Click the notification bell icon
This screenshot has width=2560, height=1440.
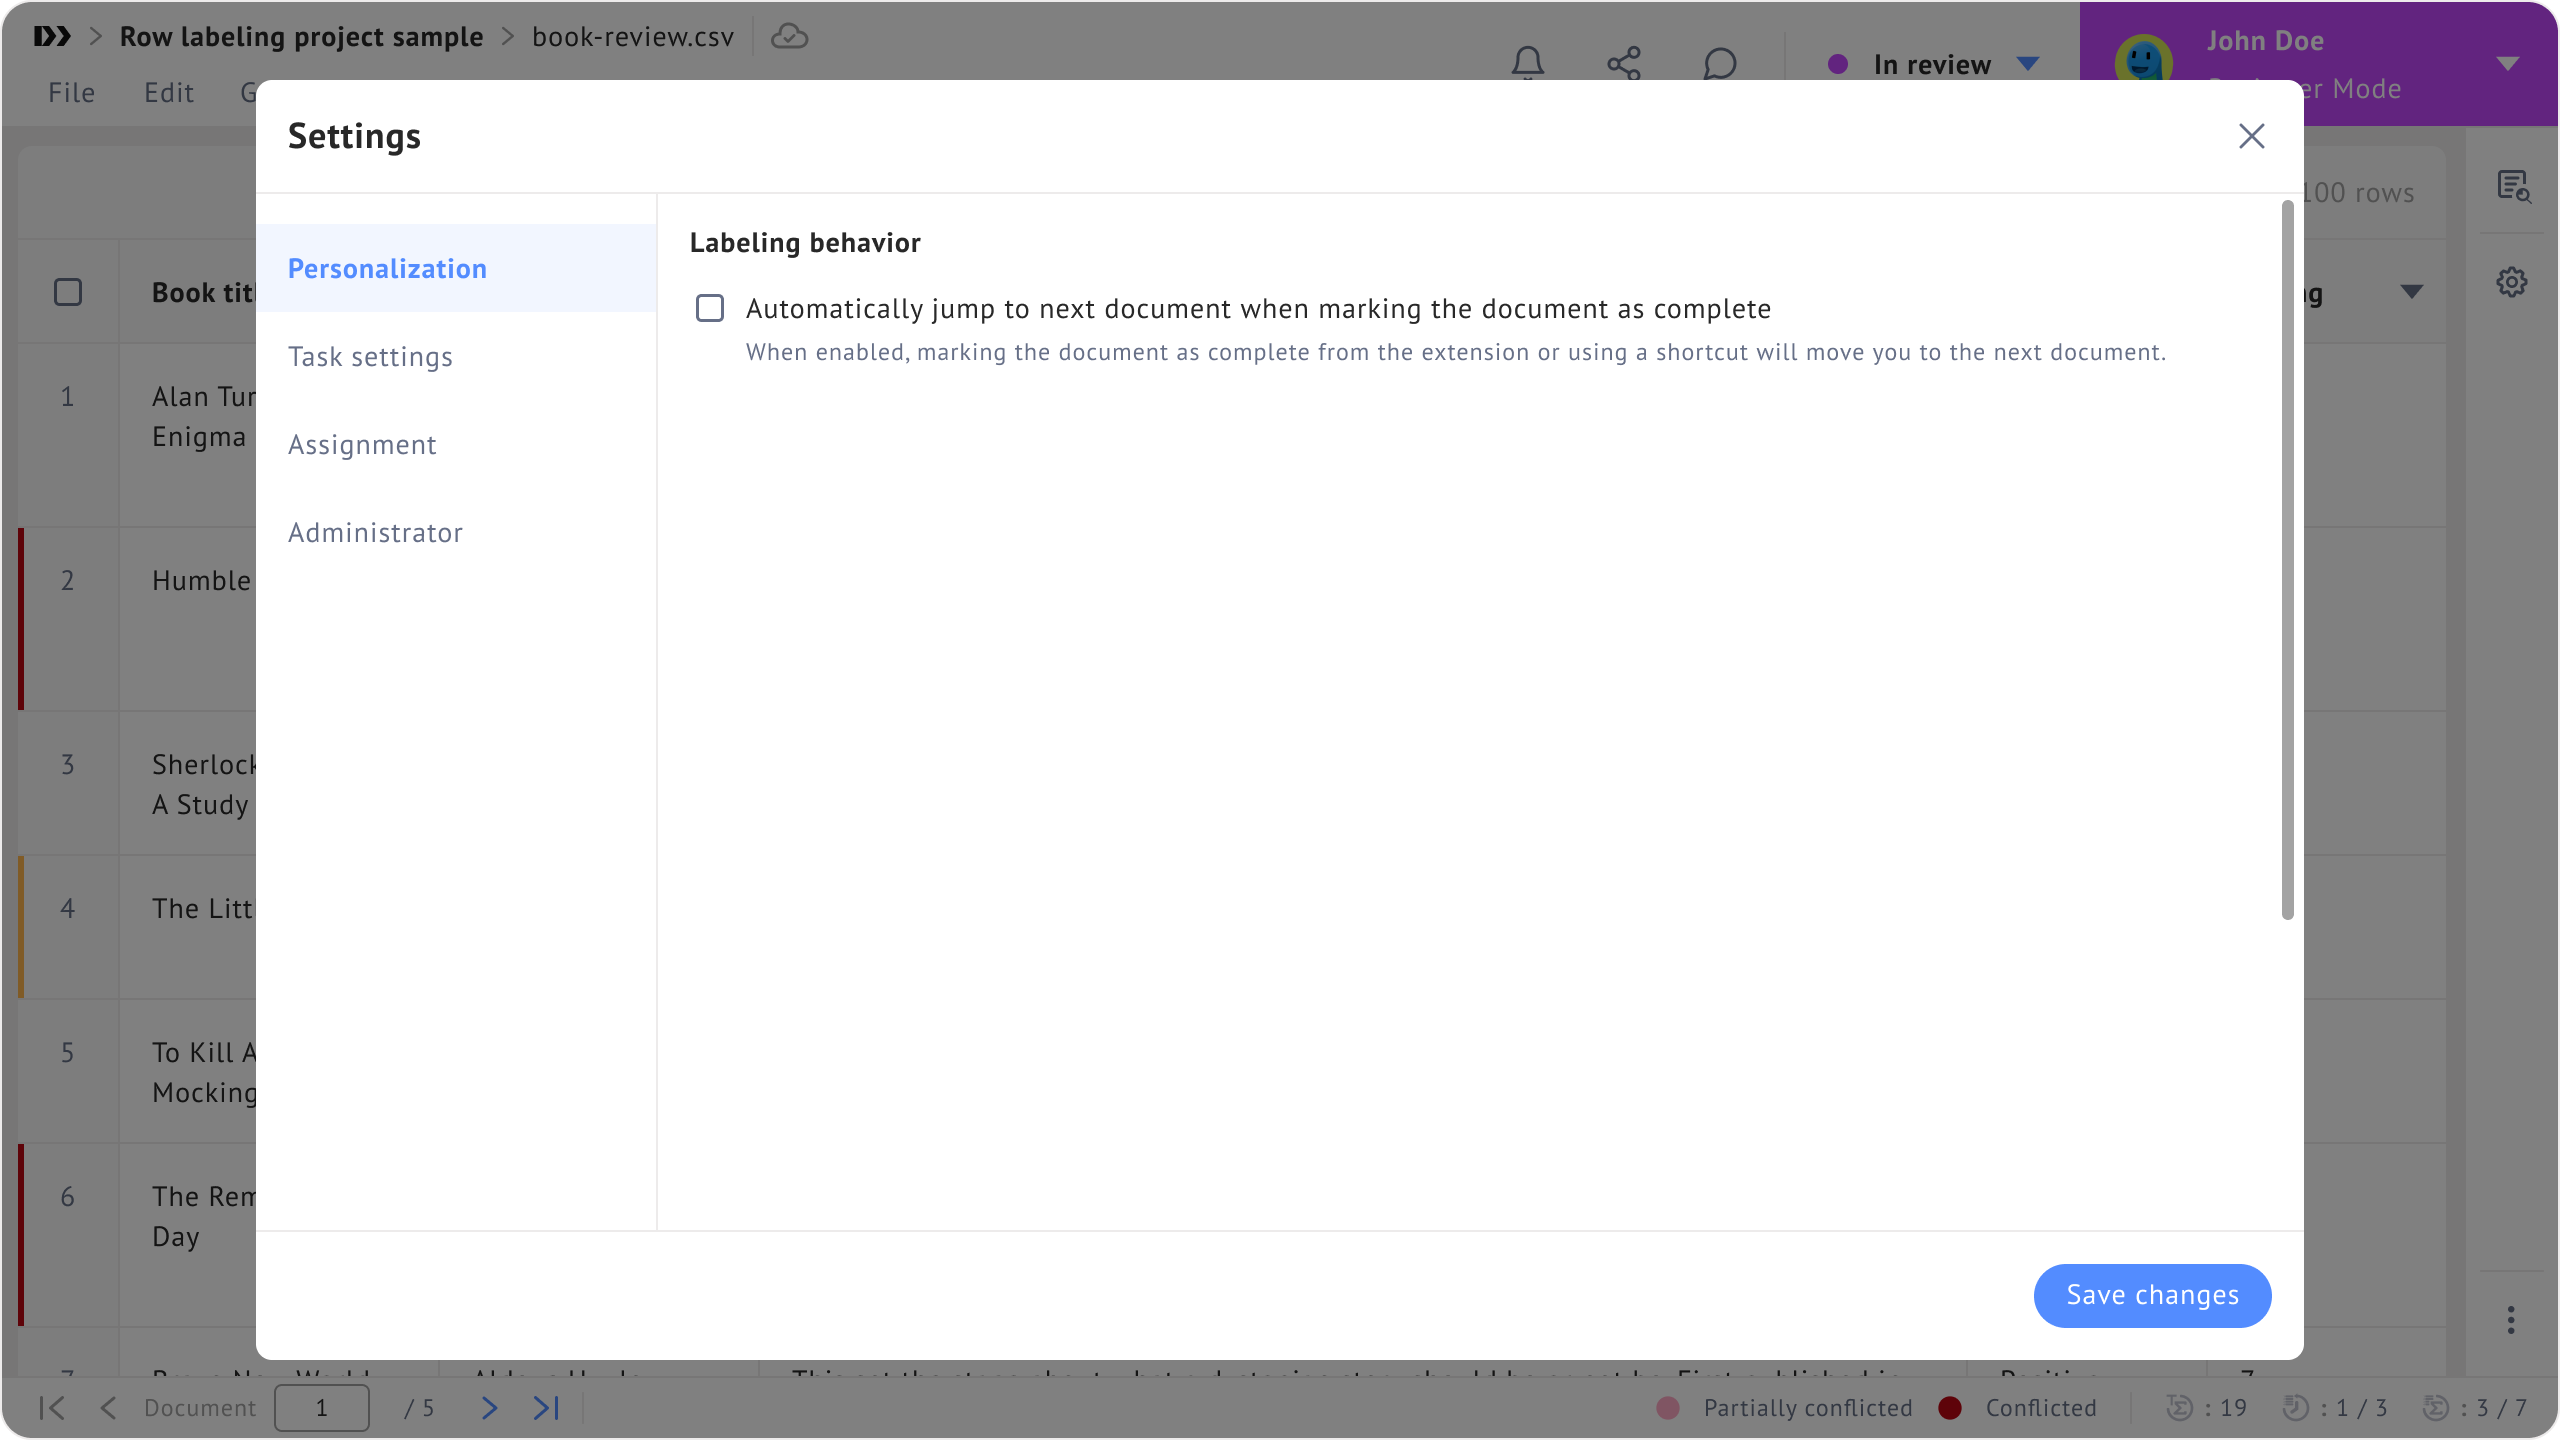tap(1527, 63)
